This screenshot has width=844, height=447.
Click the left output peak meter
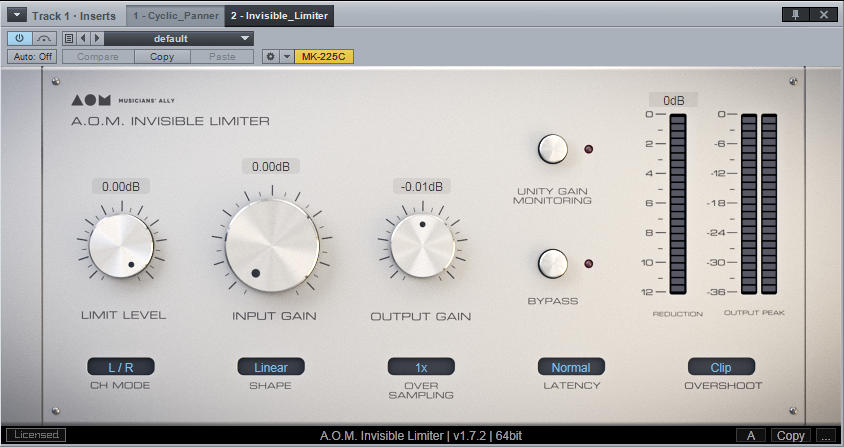pyautogui.click(x=749, y=204)
